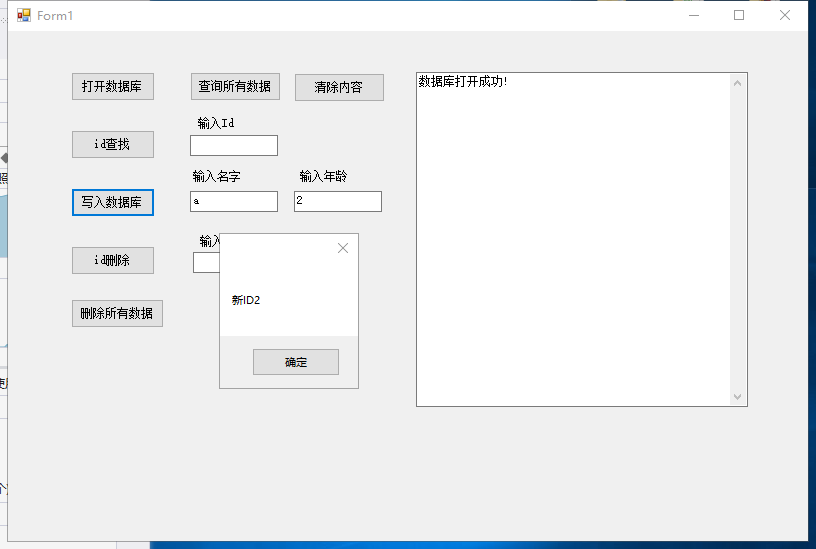
Task: Minimize the Form1 window
Action: coord(693,15)
